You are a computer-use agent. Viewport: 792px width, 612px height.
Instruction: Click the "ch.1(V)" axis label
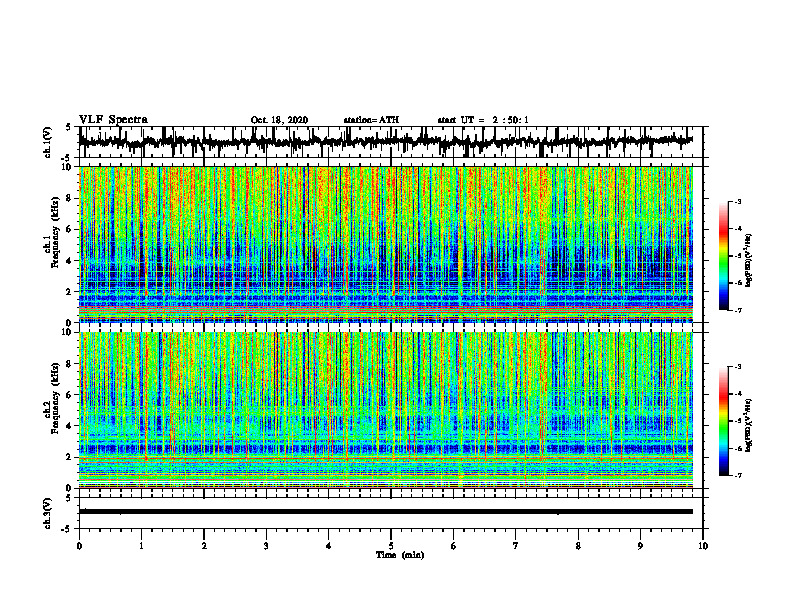click(48, 142)
